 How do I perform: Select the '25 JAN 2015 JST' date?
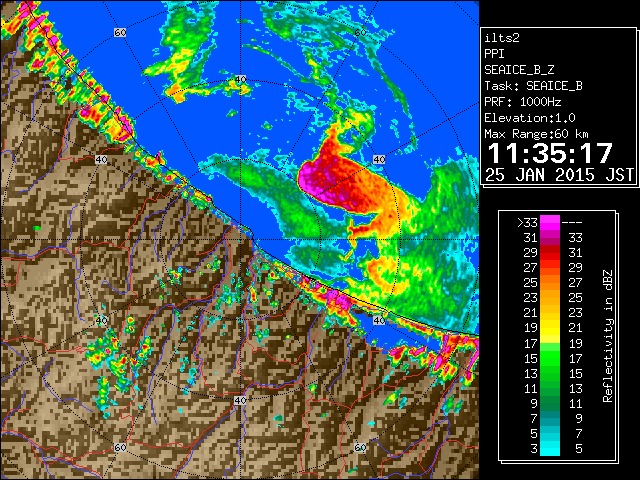tap(560, 175)
